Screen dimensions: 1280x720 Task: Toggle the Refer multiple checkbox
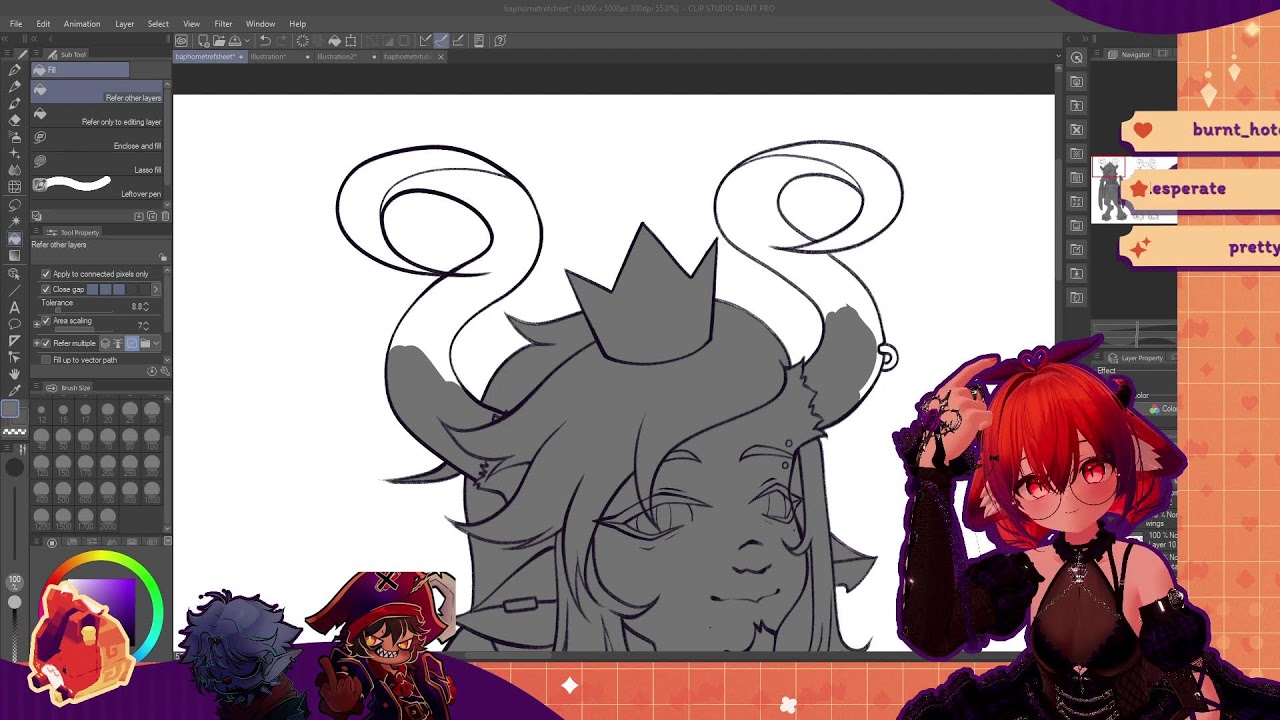tap(45, 343)
